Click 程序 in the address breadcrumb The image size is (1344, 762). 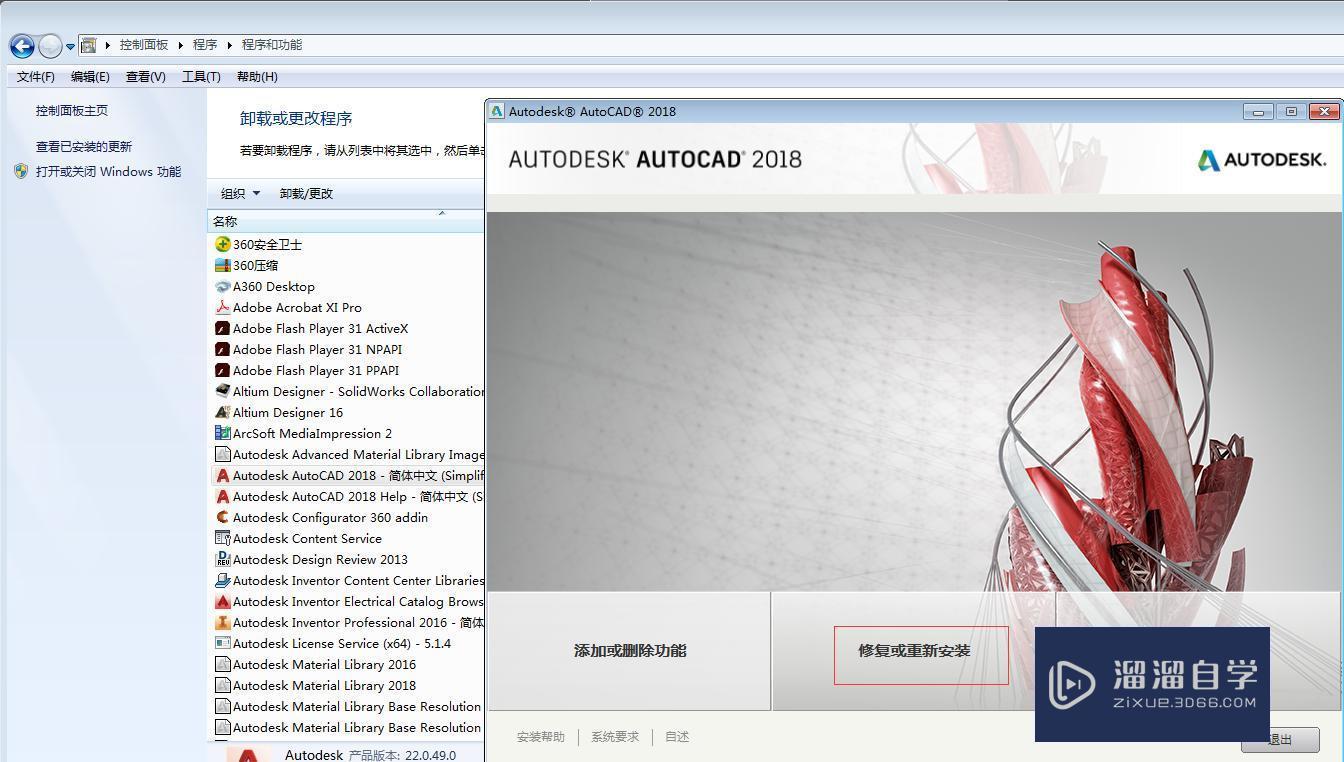click(205, 45)
